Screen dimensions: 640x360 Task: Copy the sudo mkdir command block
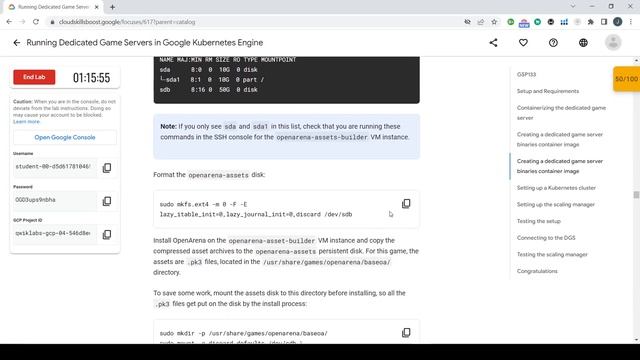coord(406,333)
